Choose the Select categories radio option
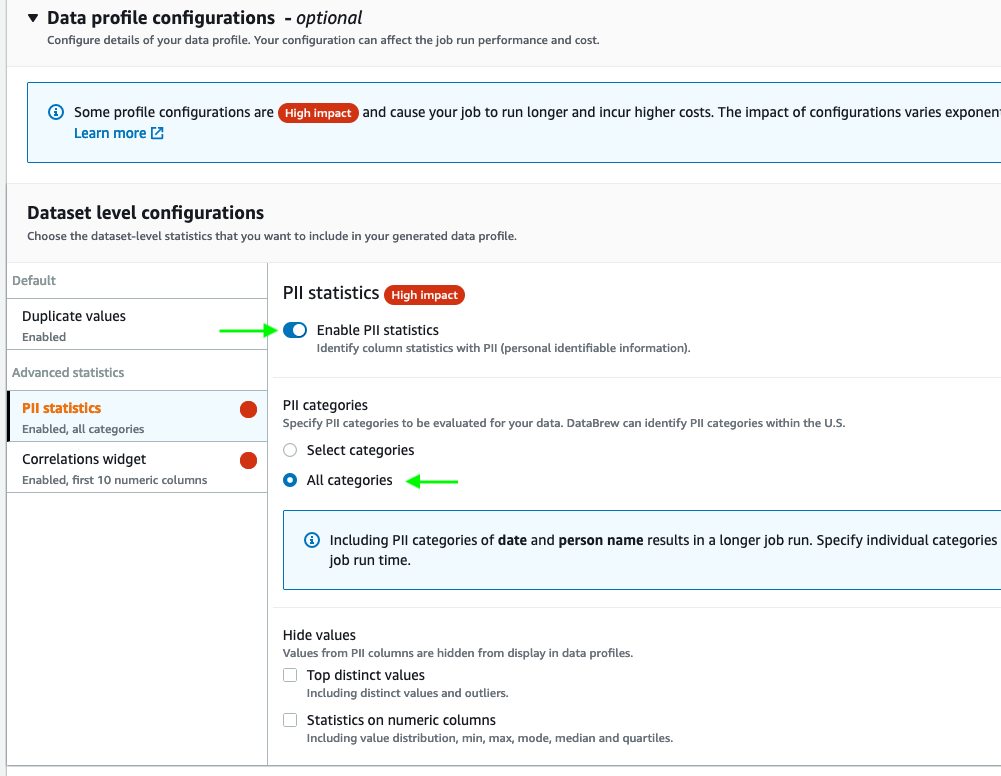The width and height of the screenshot is (1001, 776). [290, 450]
